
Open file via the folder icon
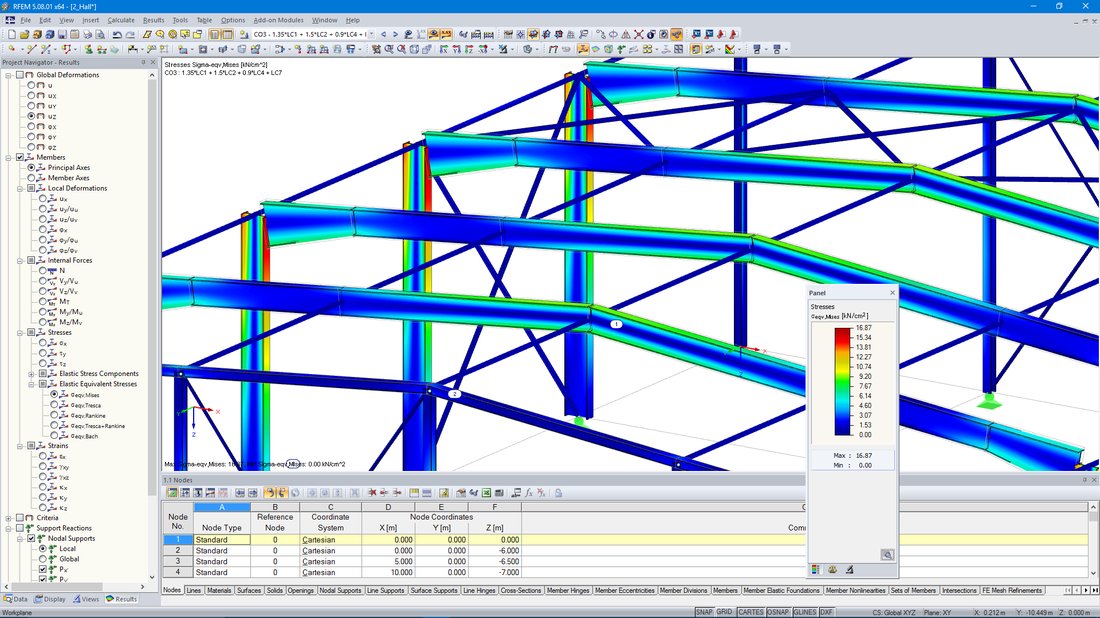coord(24,34)
